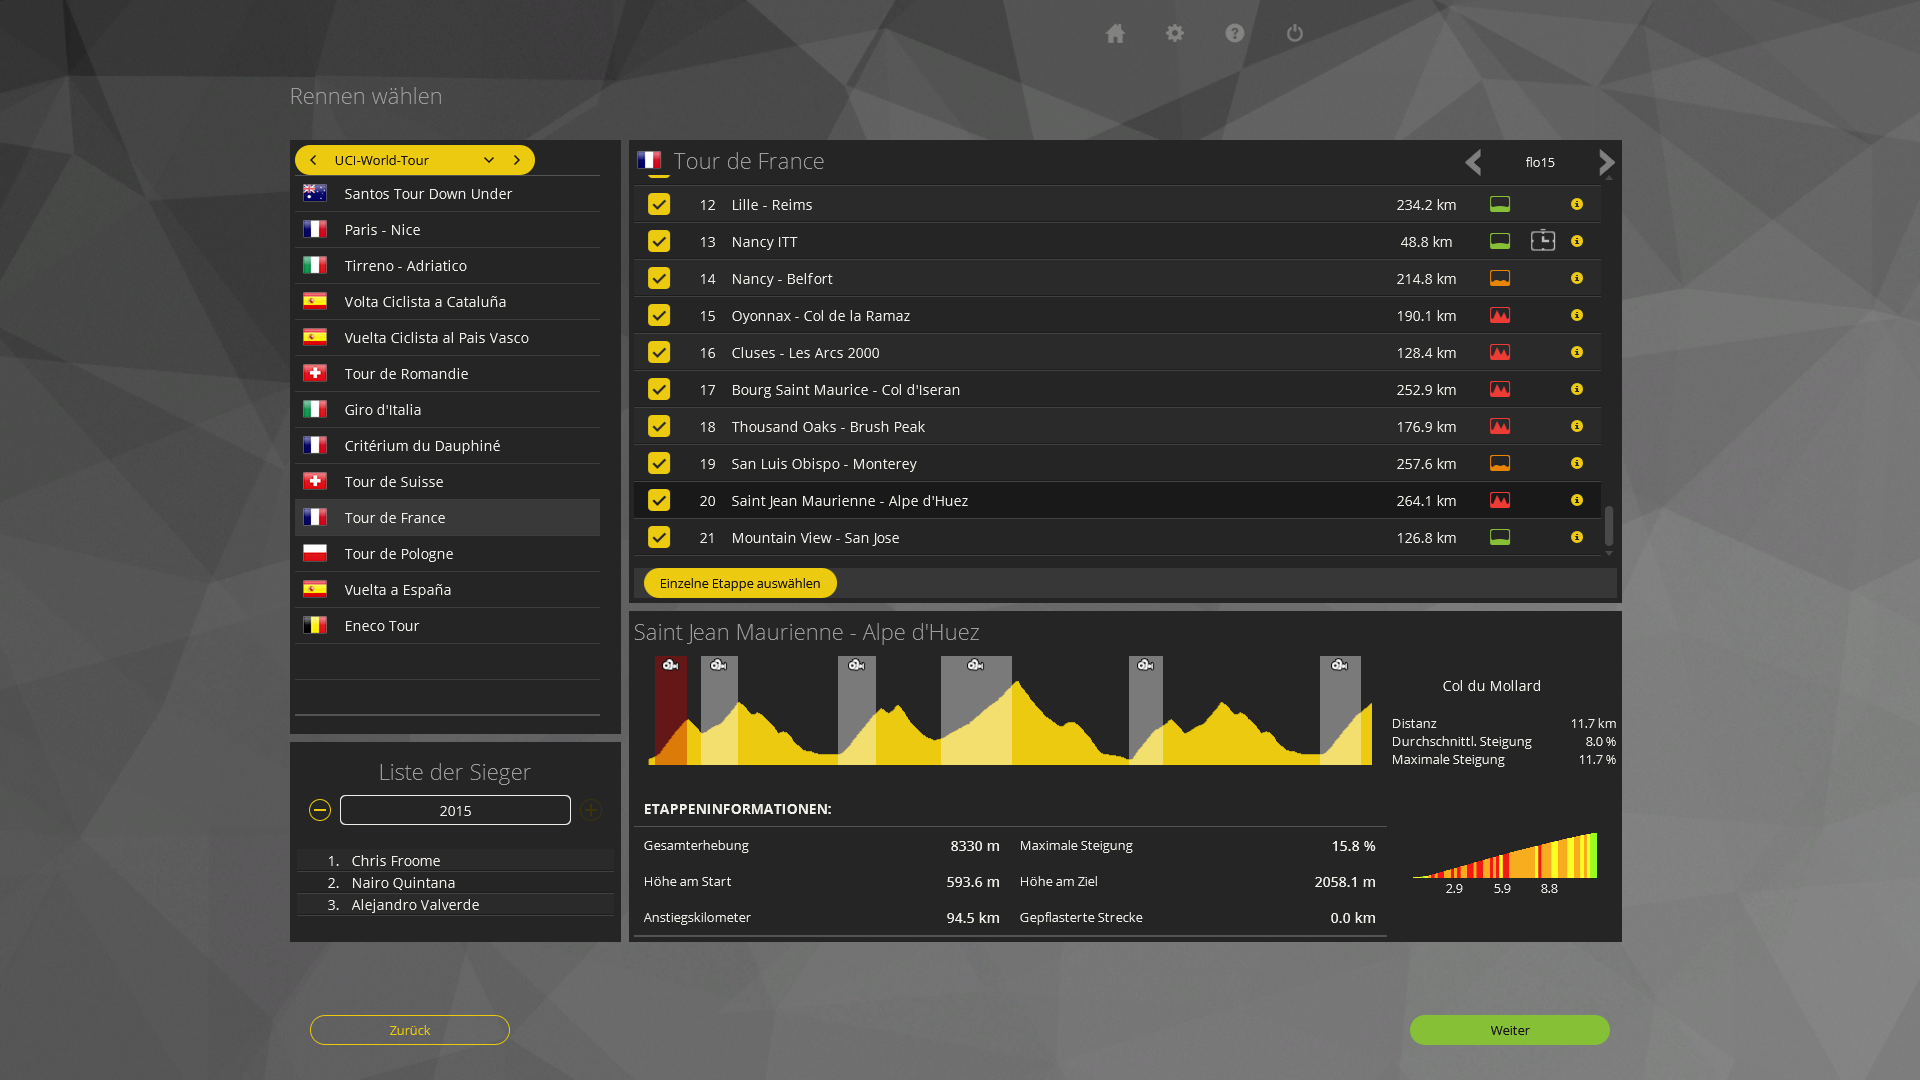Screen dimensions: 1920x1080
Task: Deselect stage 21 Mountain View - San Jose
Action: click(x=659, y=538)
